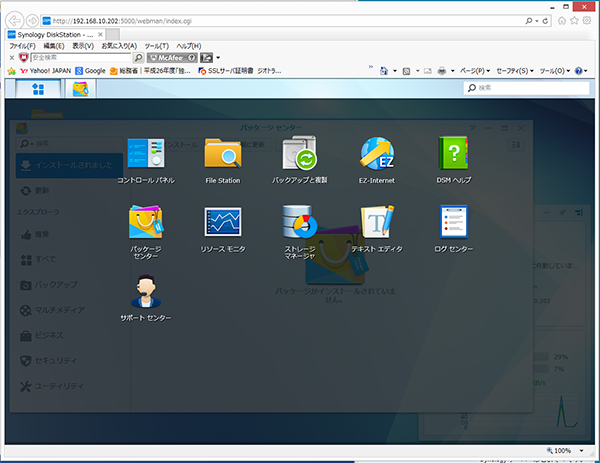600x463 pixels.
Task: Go back in the browser
Action: (15, 21)
